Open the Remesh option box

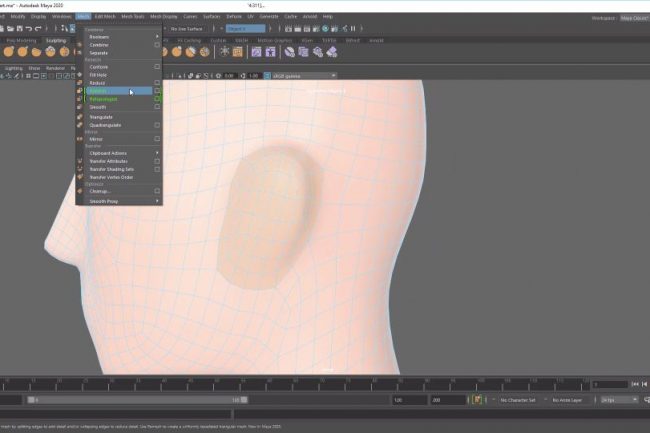tap(157, 91)
